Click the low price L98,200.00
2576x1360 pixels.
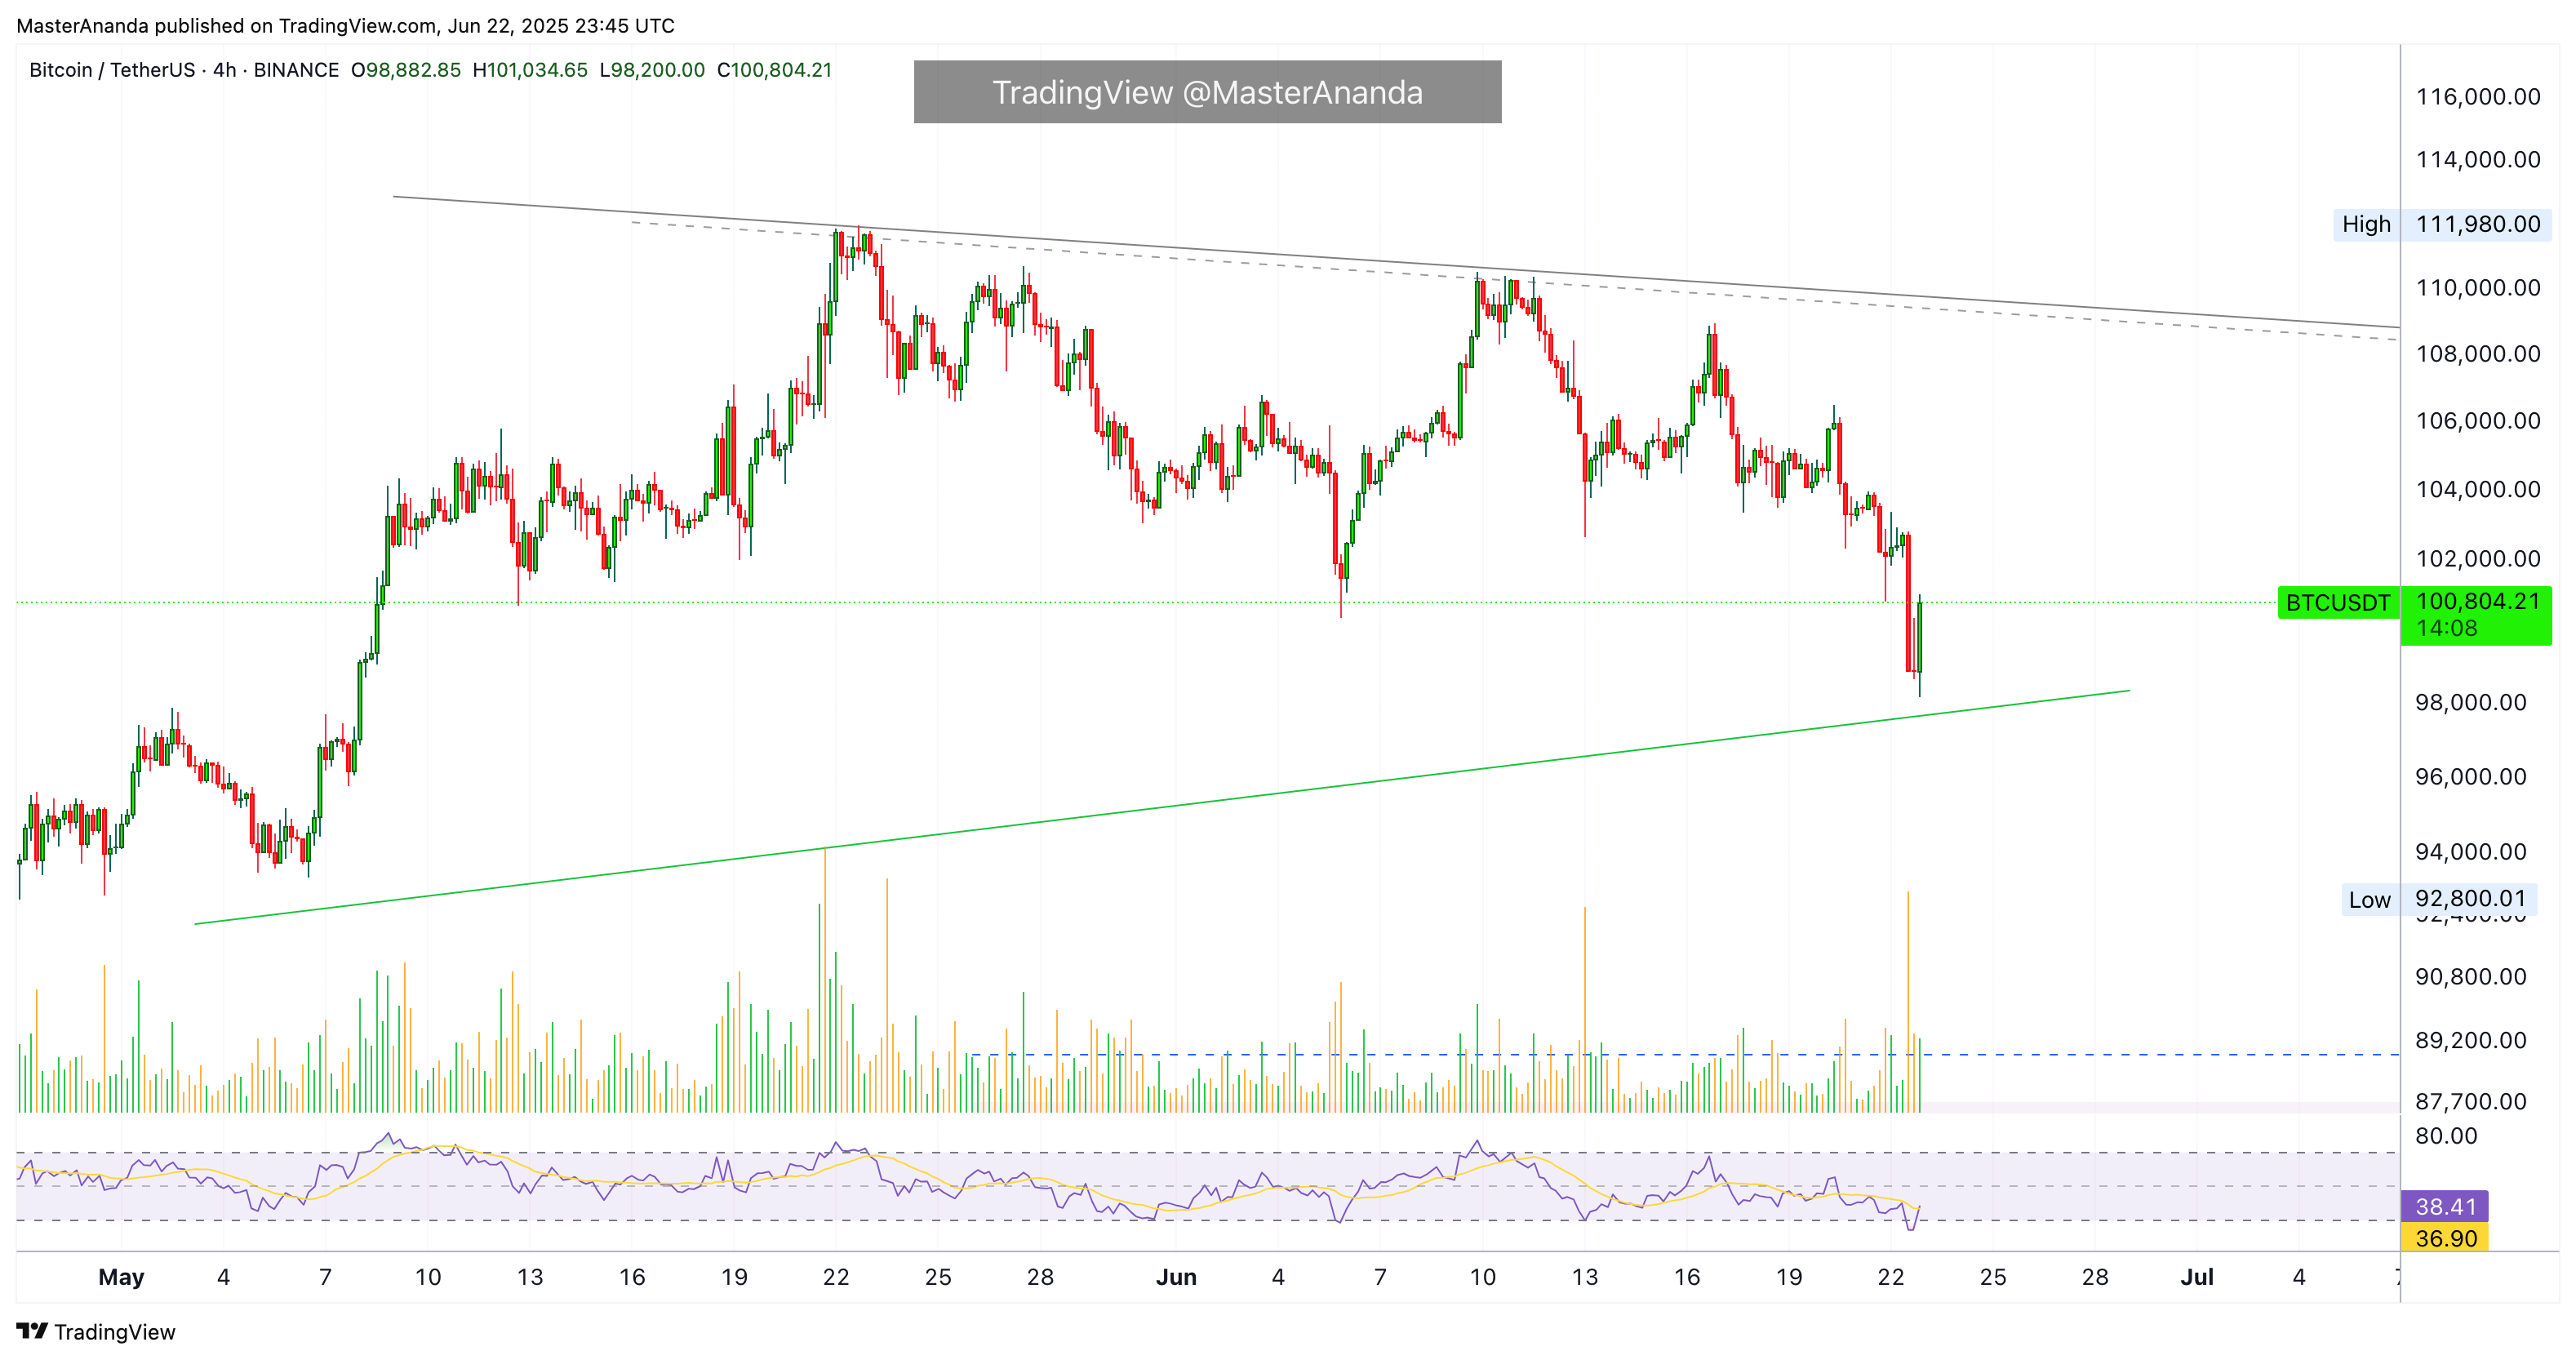coord(652,70)
